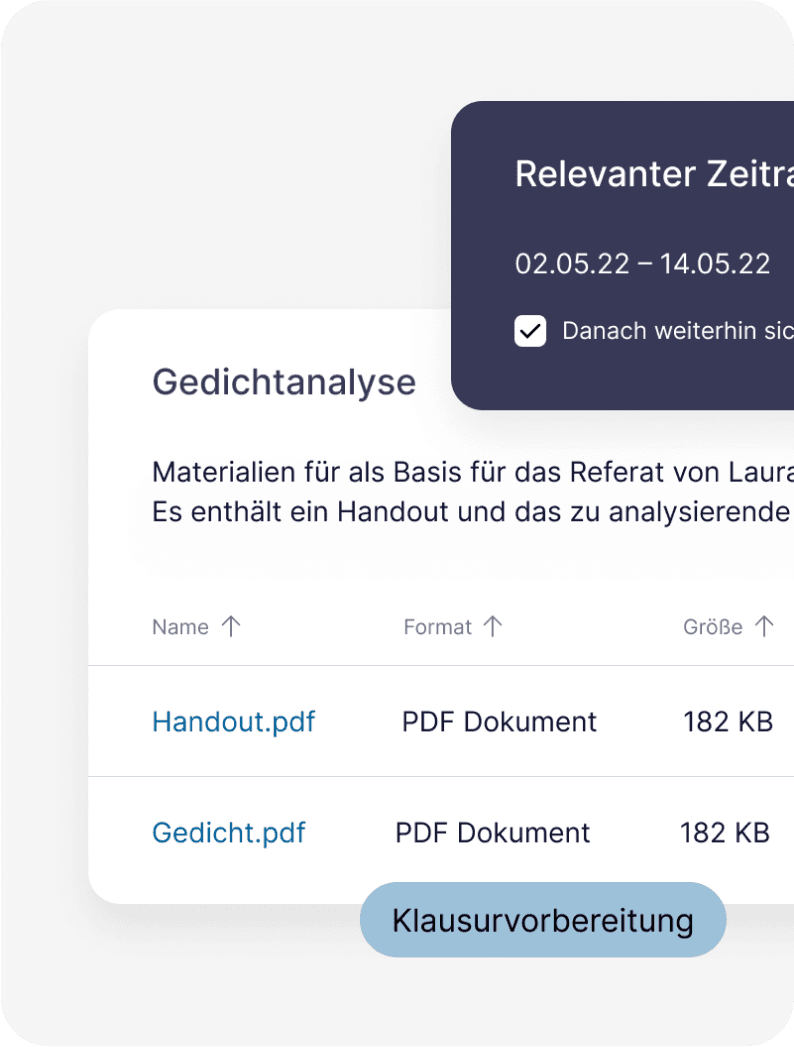Select the Format column header label

point(437,627)
